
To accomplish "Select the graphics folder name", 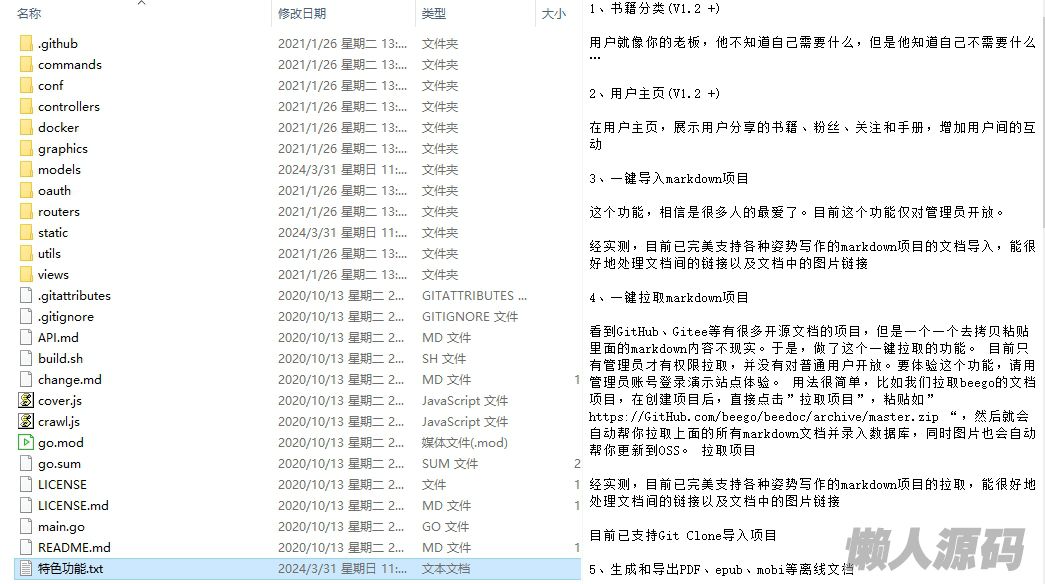I will click(x=63, y=149).
